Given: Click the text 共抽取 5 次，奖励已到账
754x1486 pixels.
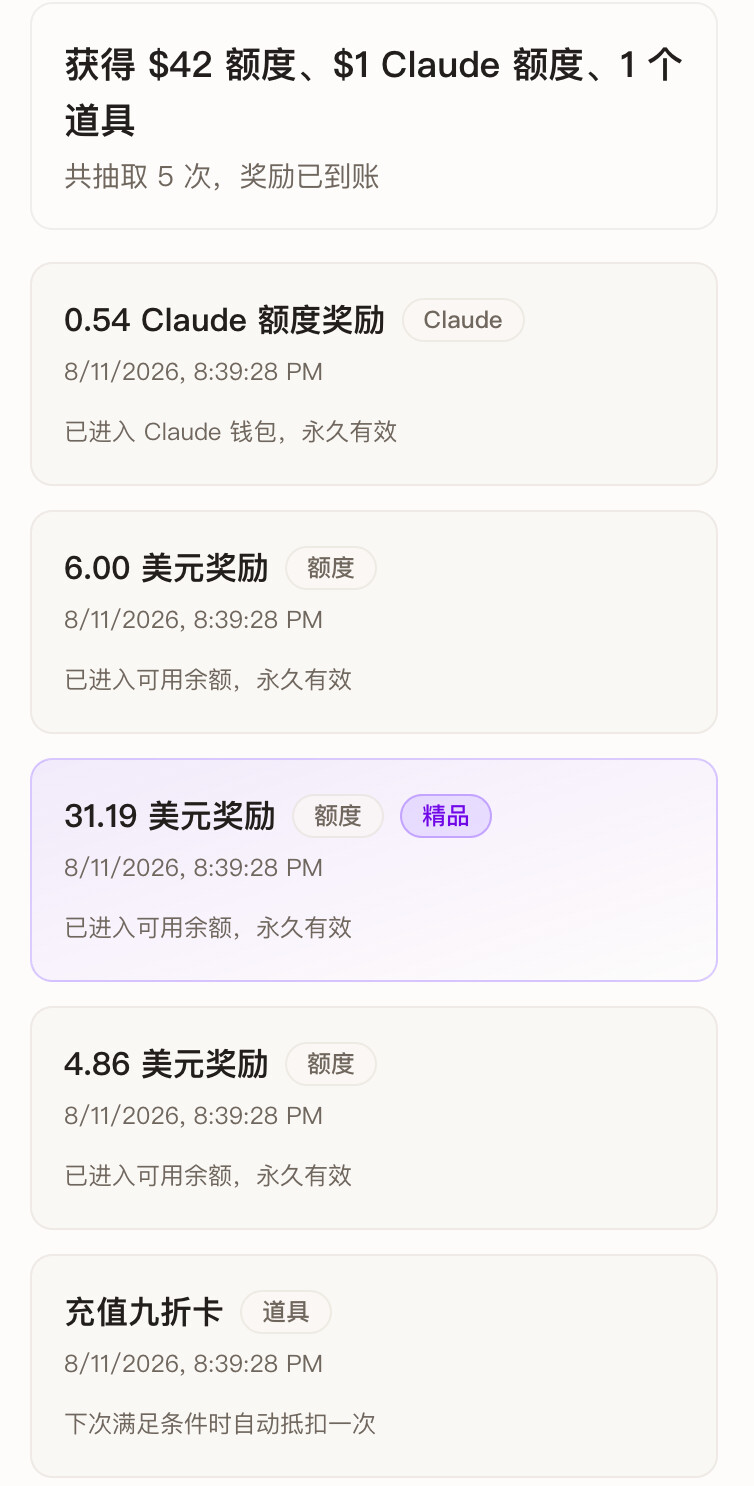Looking at the screenshot, I should point(222,177).
